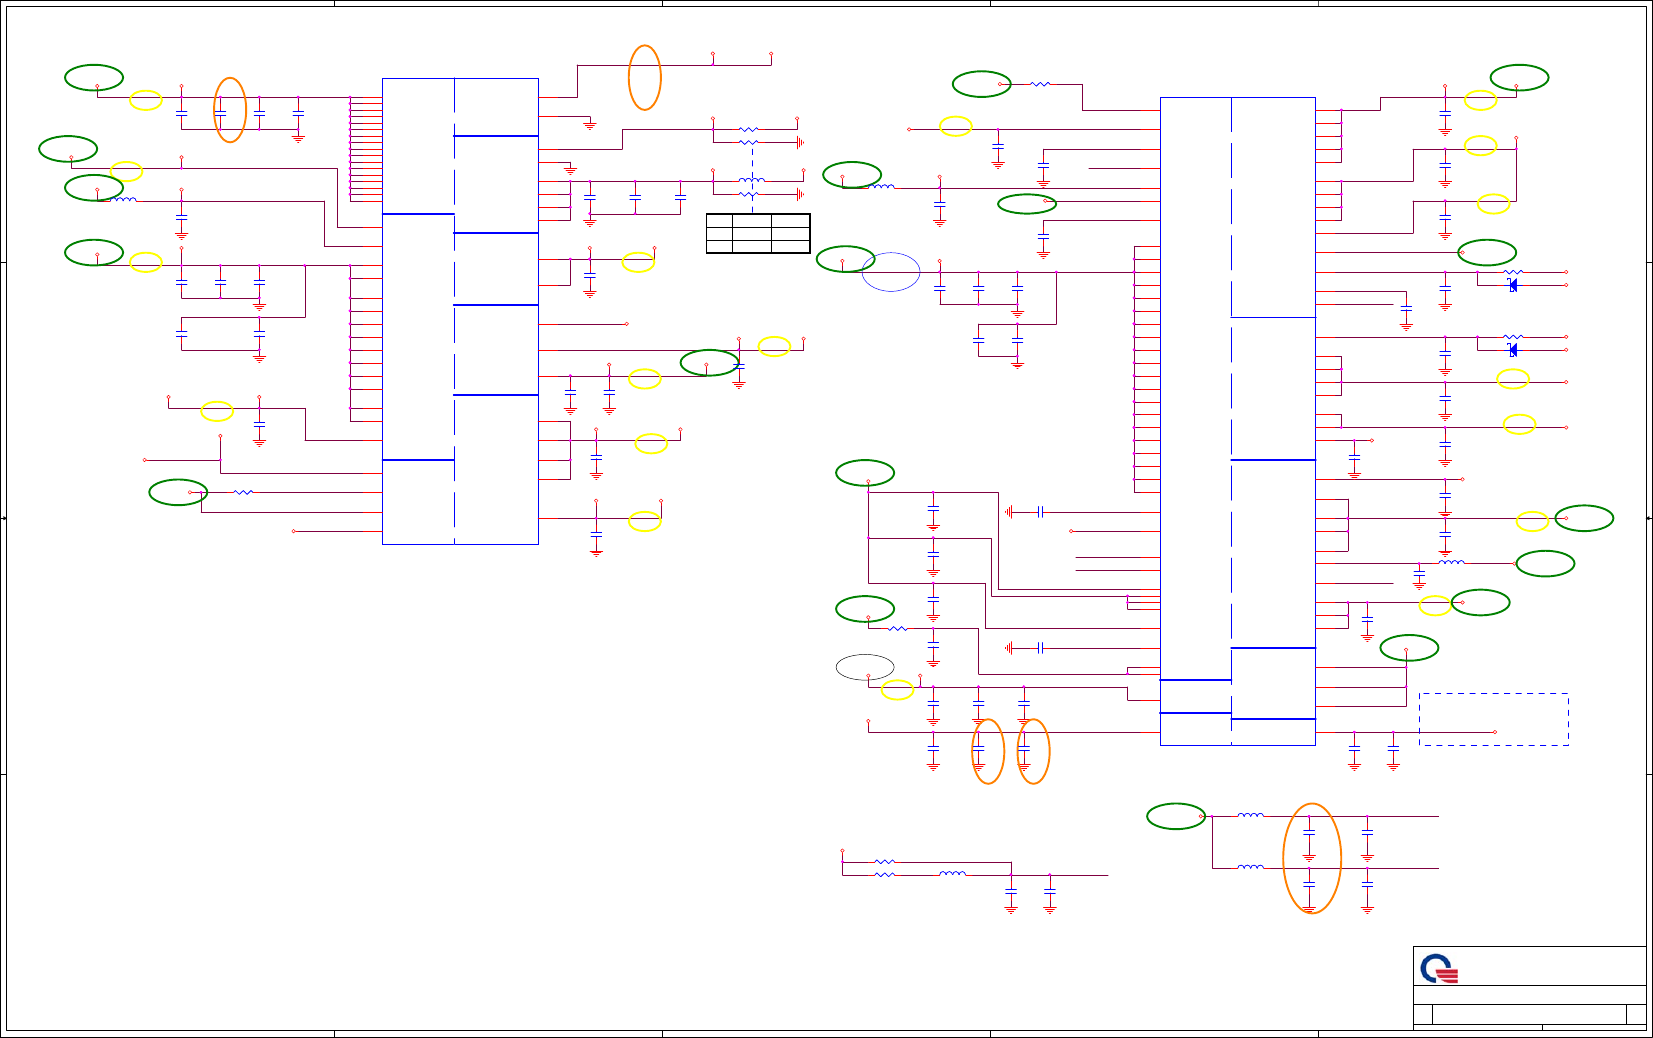Click right ellipse of the orange pair

1034,751
